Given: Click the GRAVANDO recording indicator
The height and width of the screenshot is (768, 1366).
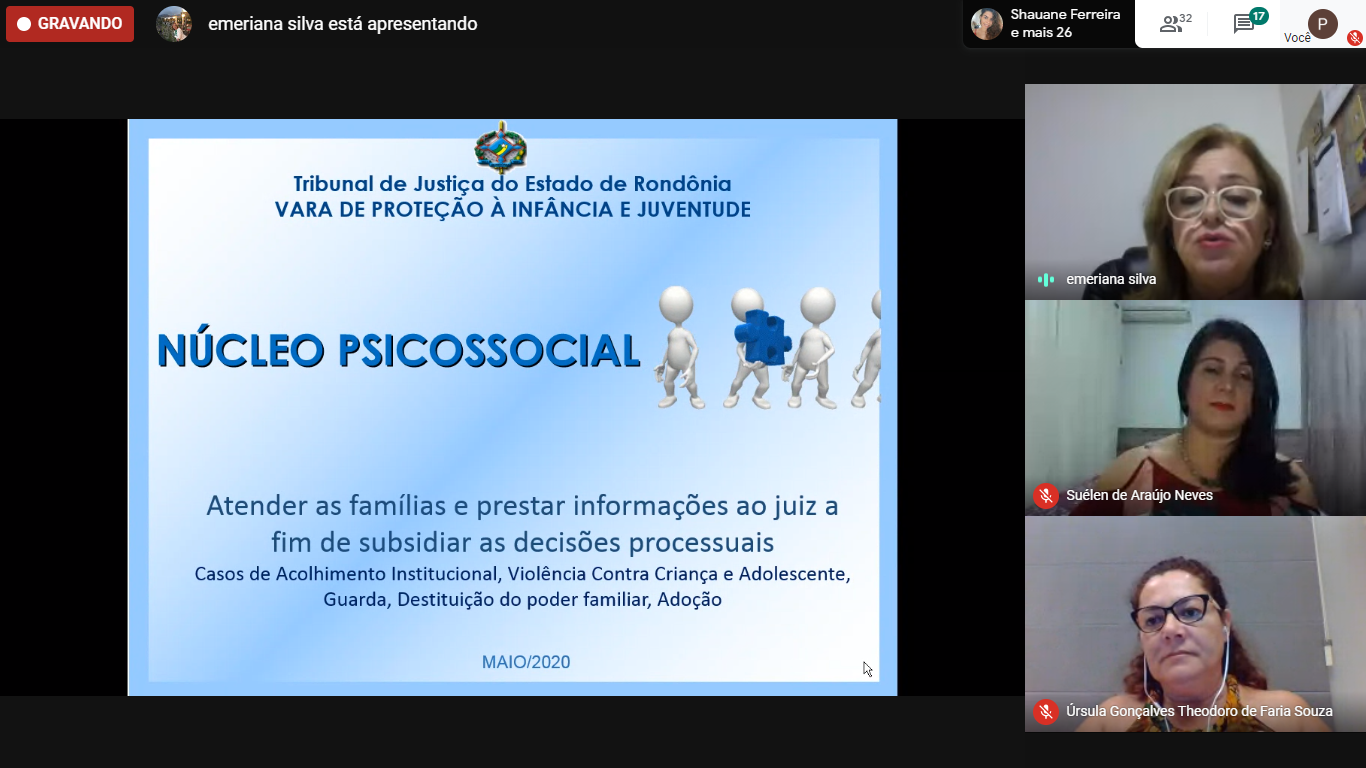Looking at the screenshot, I should (70, 24).
